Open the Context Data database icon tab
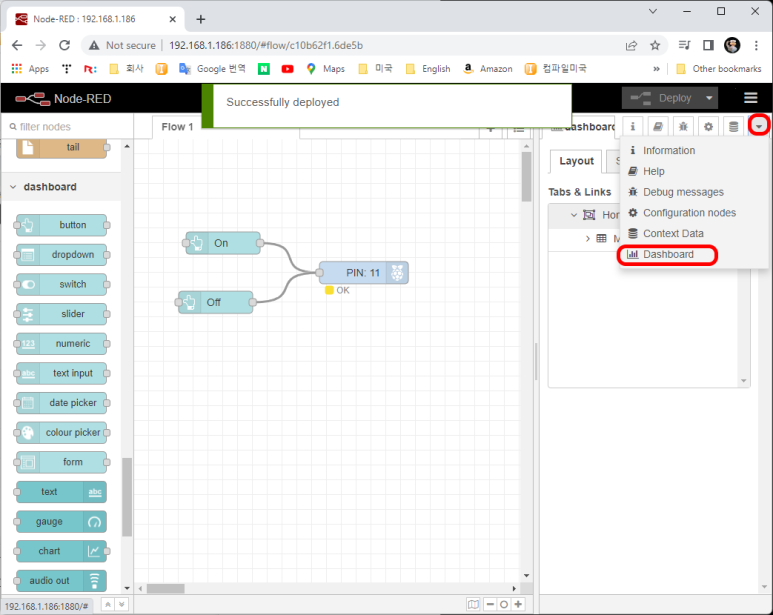Screen dimensions: 773x615 [733, 127]
